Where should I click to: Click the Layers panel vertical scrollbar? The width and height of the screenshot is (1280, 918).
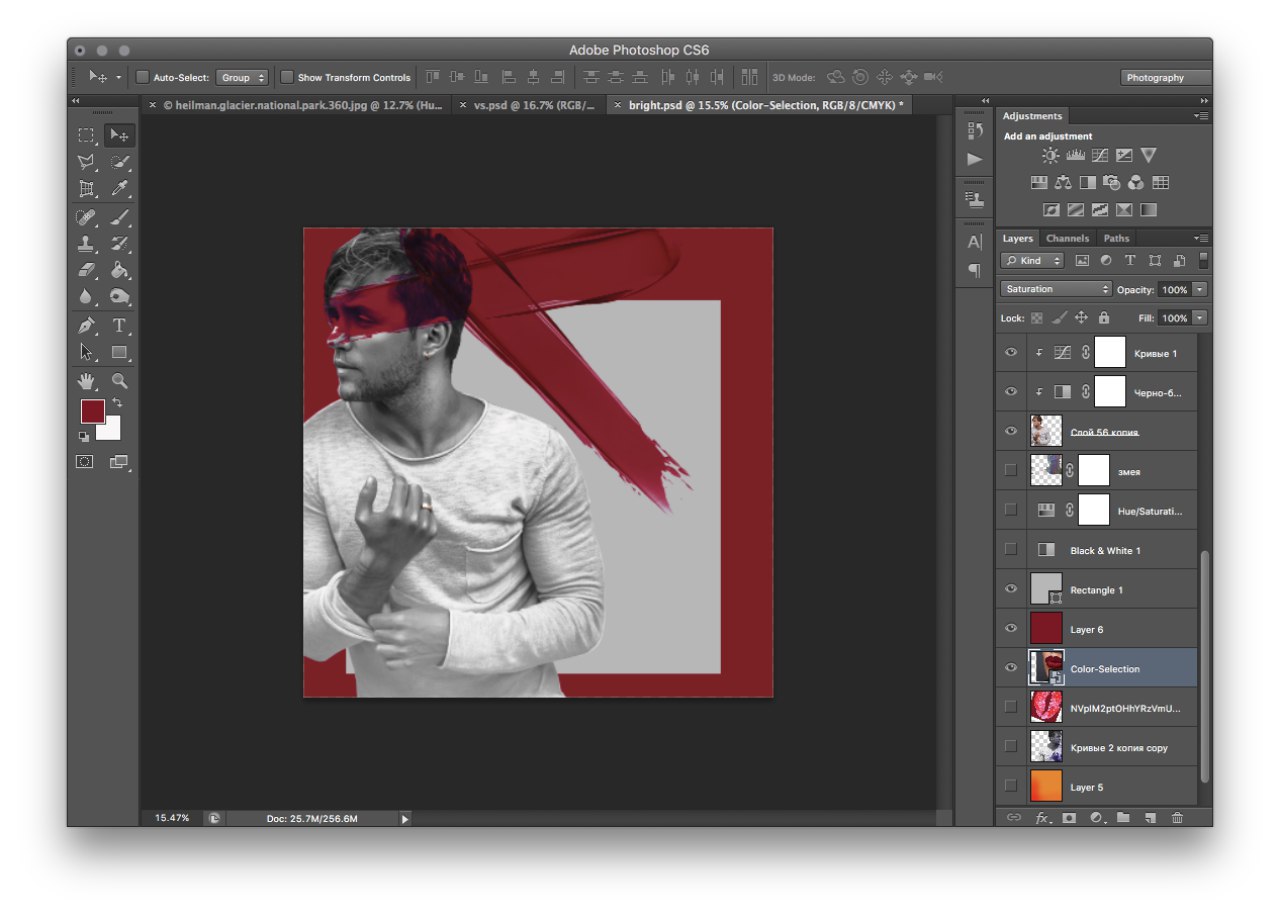coord(1204,665)
